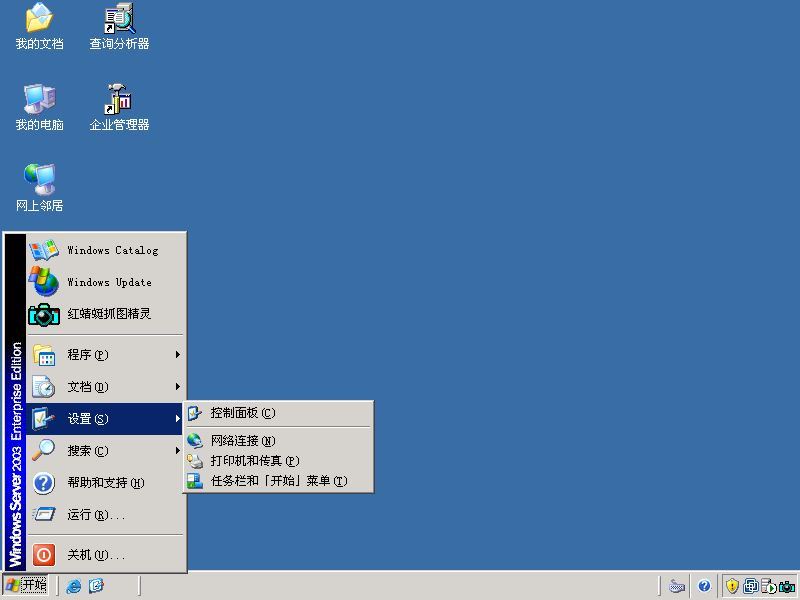Click the 红蜻蜓抓图精灵 camera icon

click(44, 314)
